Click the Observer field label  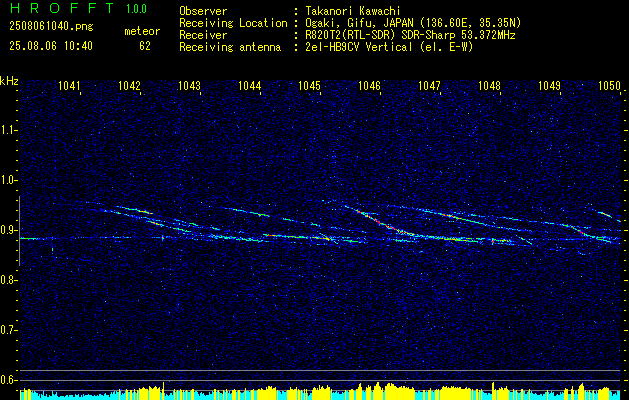(203, 12)
